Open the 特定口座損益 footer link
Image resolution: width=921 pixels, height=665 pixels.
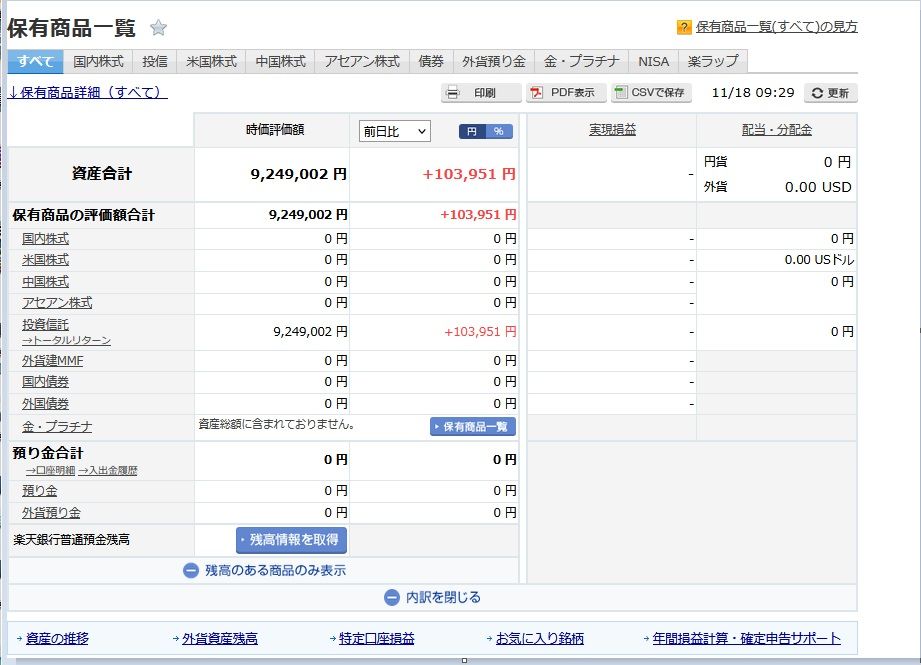[377, 639]
